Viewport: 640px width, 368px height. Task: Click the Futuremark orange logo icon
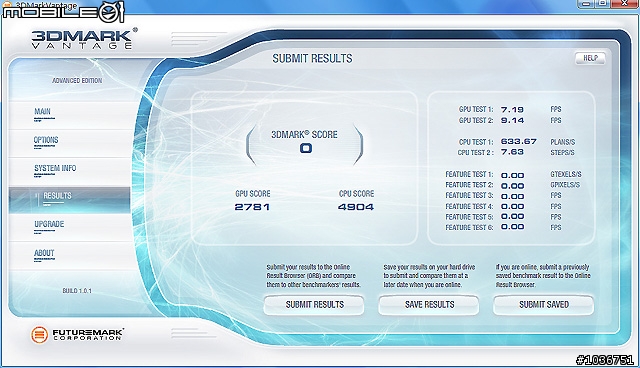39,335
